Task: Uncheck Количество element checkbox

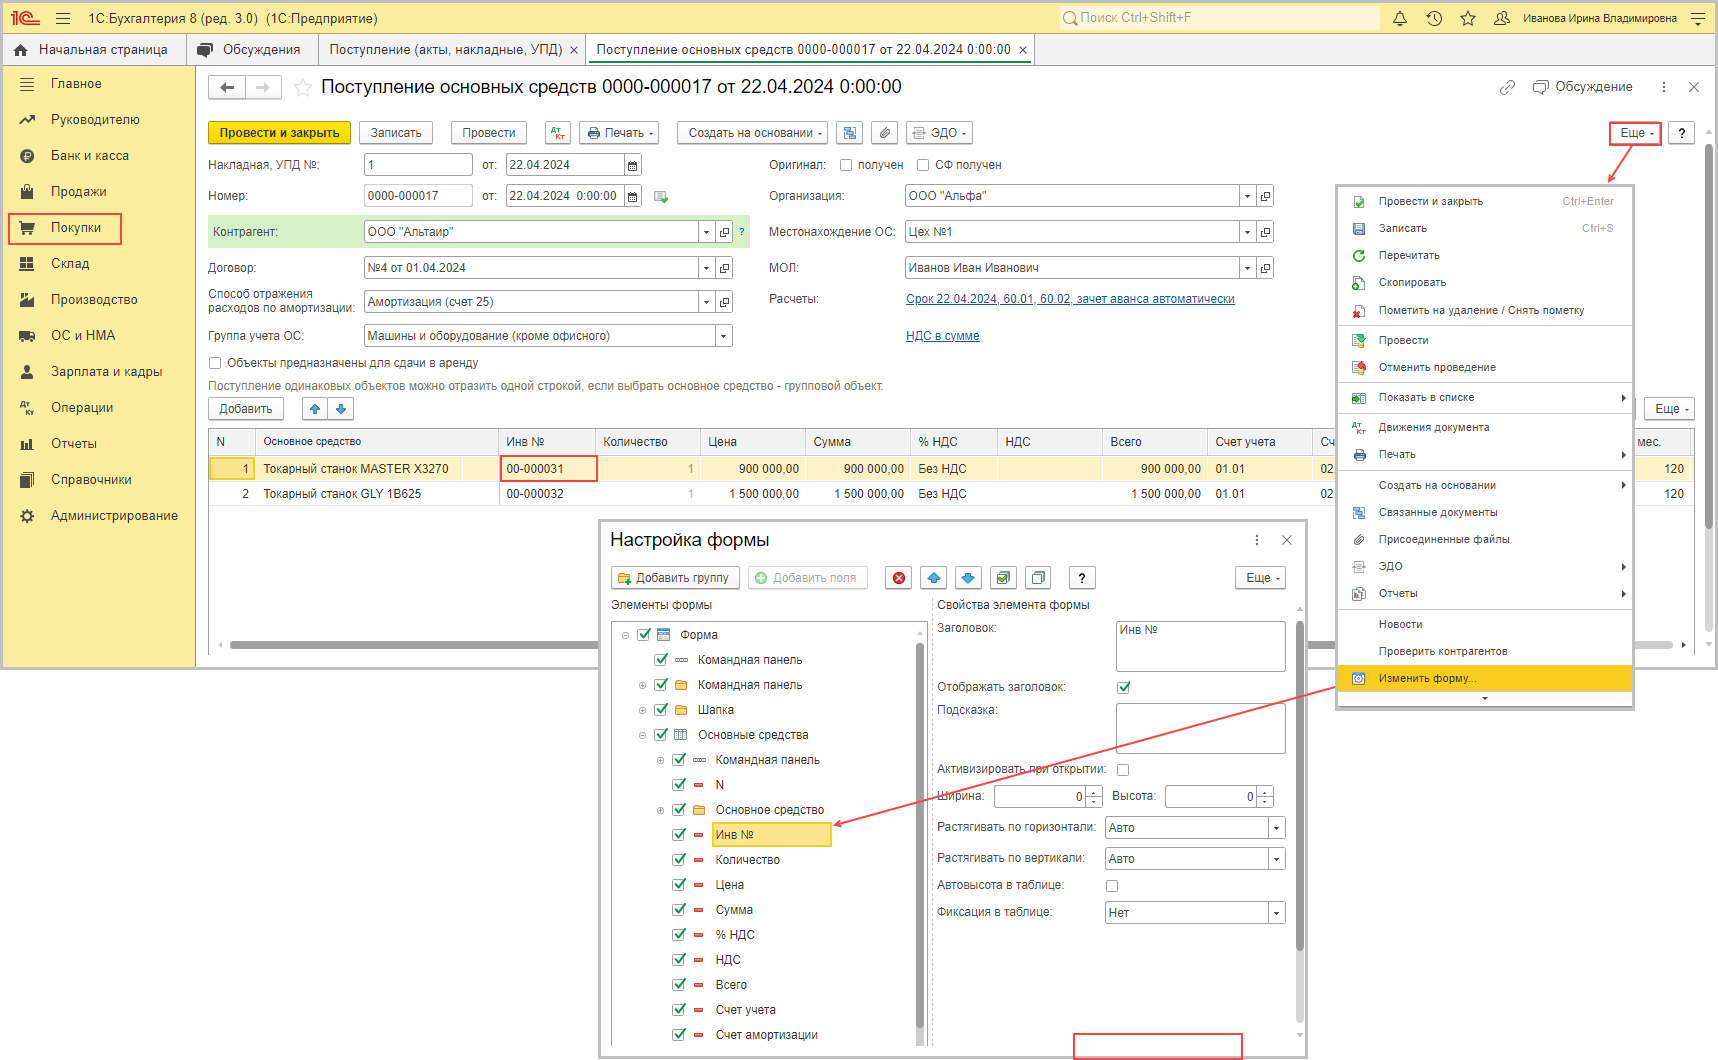Action: [x=679, y=860]
